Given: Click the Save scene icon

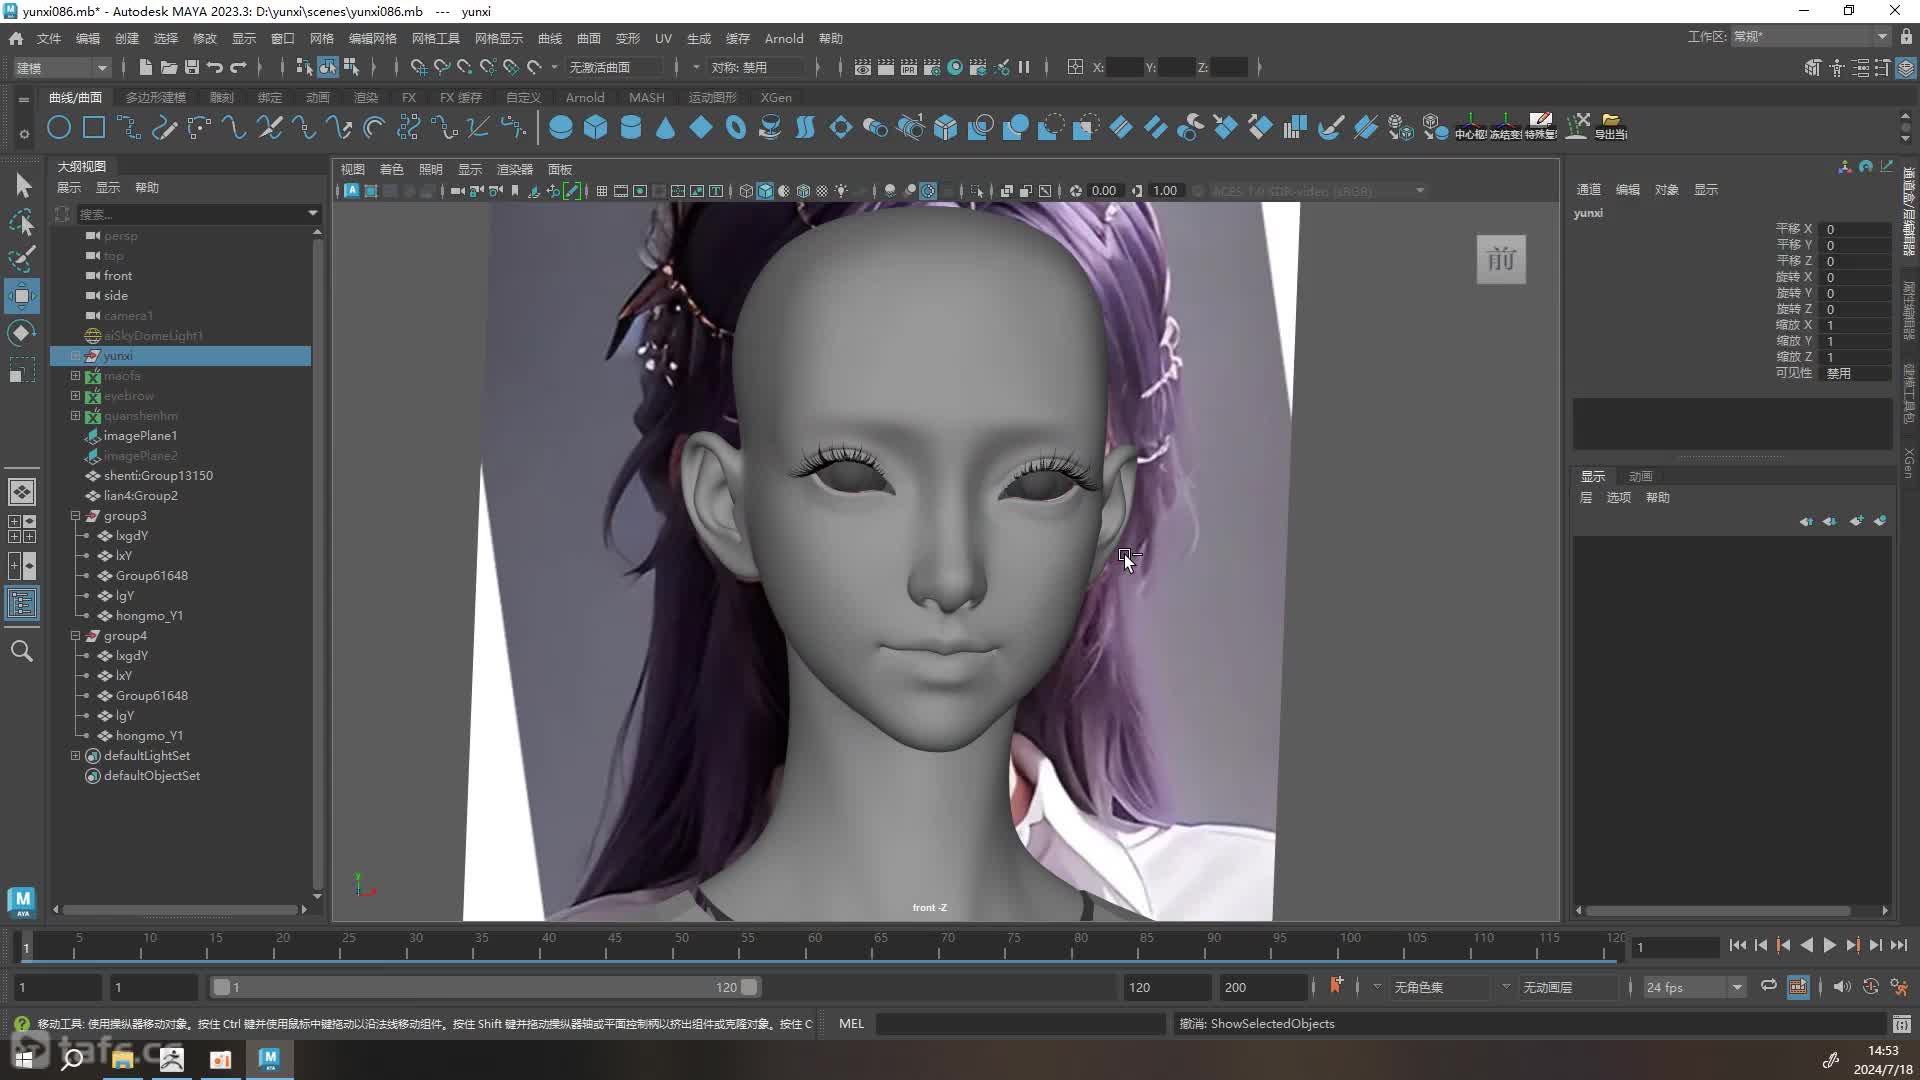Looking at the screenshot, I should tap(192, 67).
